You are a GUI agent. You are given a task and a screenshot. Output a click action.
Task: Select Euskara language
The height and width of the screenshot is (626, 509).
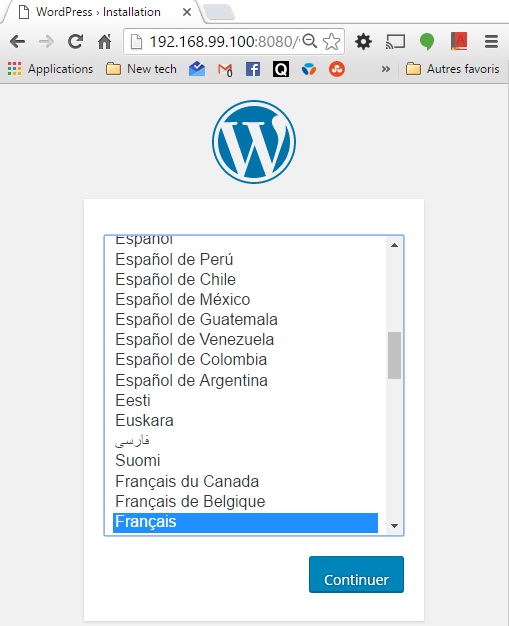pyautogui.click(x=246, y=420)
